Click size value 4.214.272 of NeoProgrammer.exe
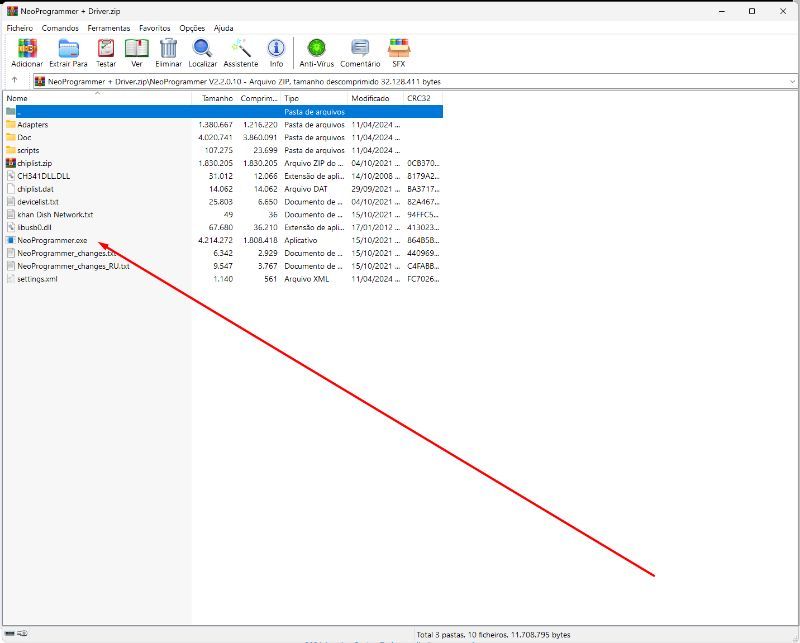The image size is (800, 643). click(215, 240)
